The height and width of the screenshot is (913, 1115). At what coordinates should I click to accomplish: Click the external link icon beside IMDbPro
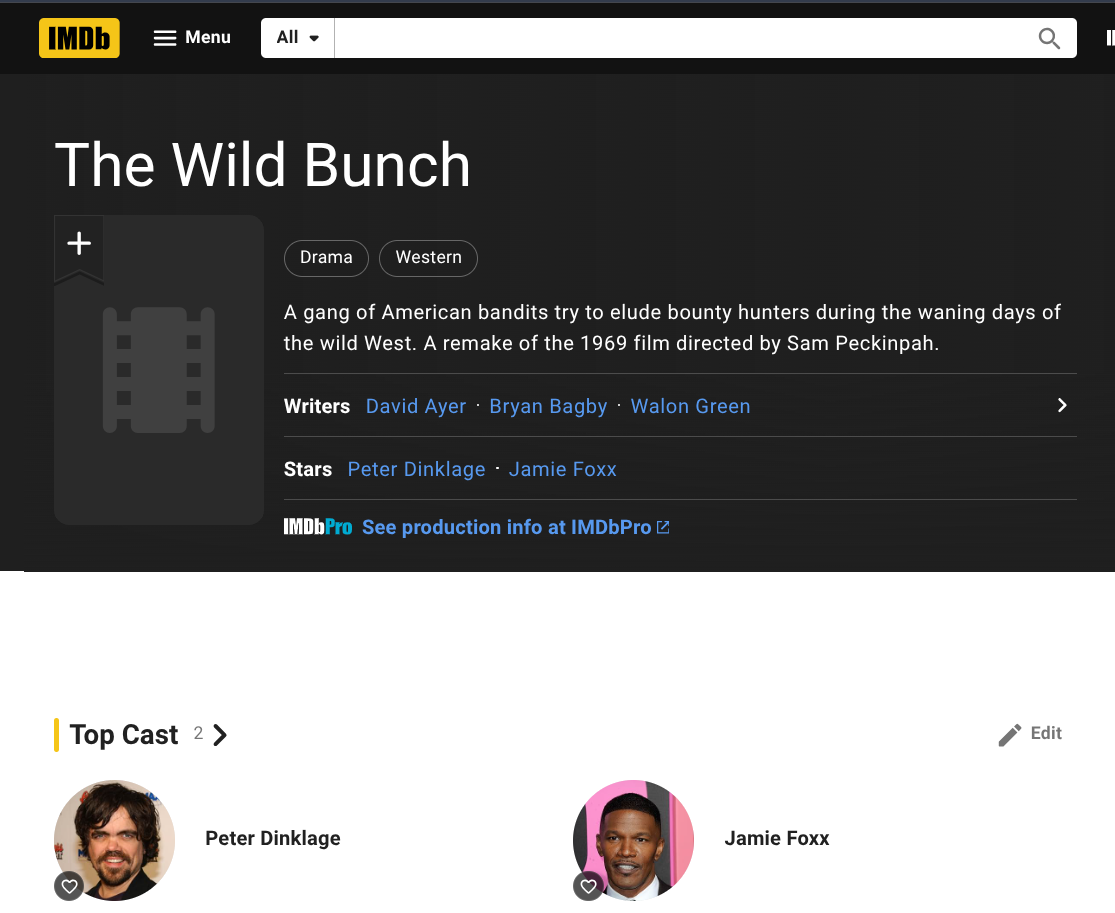(663, 527)
